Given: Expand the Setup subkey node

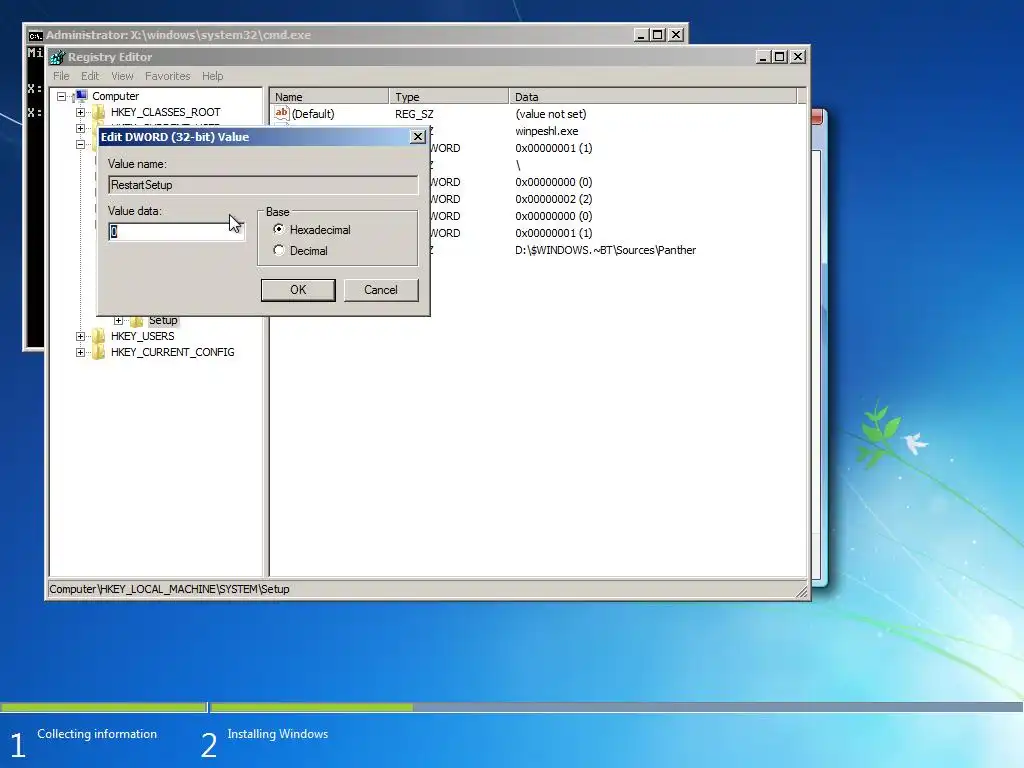Looking at the screenshot, I should [x=118, y=320].
